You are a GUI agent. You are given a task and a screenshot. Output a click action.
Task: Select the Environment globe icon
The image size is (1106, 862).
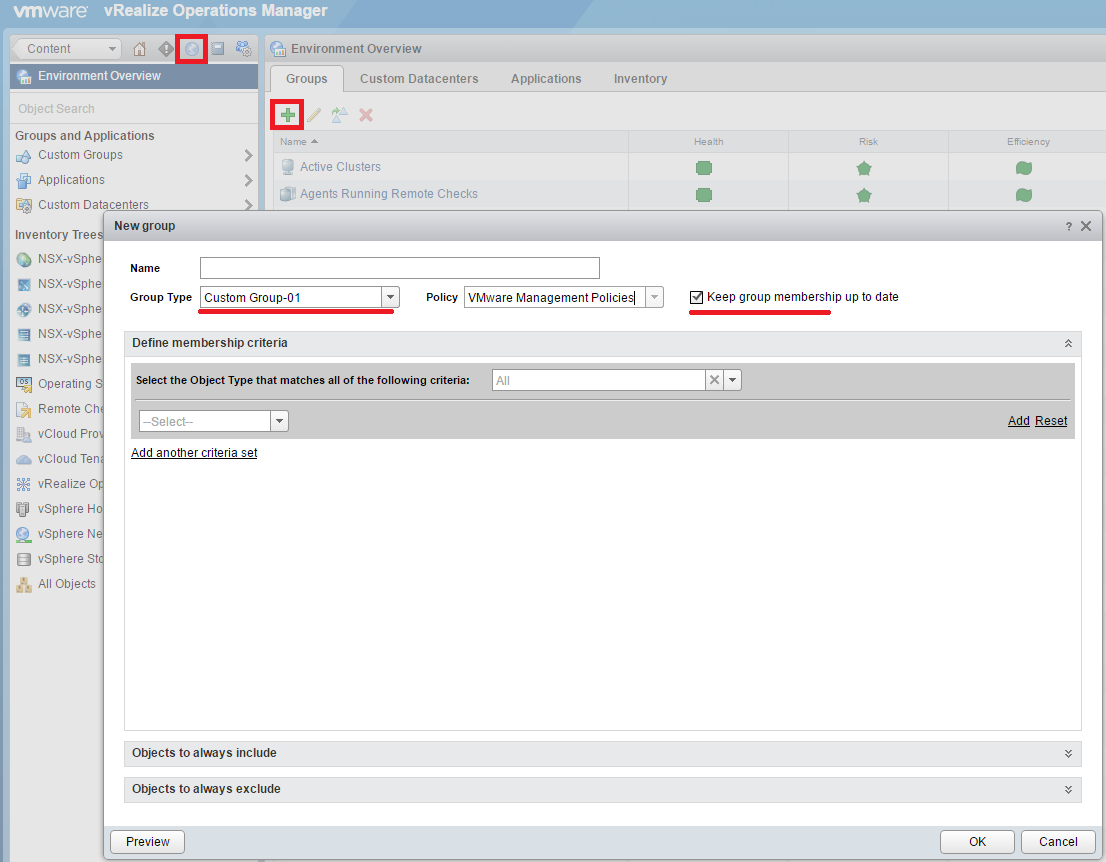[191, 49]
